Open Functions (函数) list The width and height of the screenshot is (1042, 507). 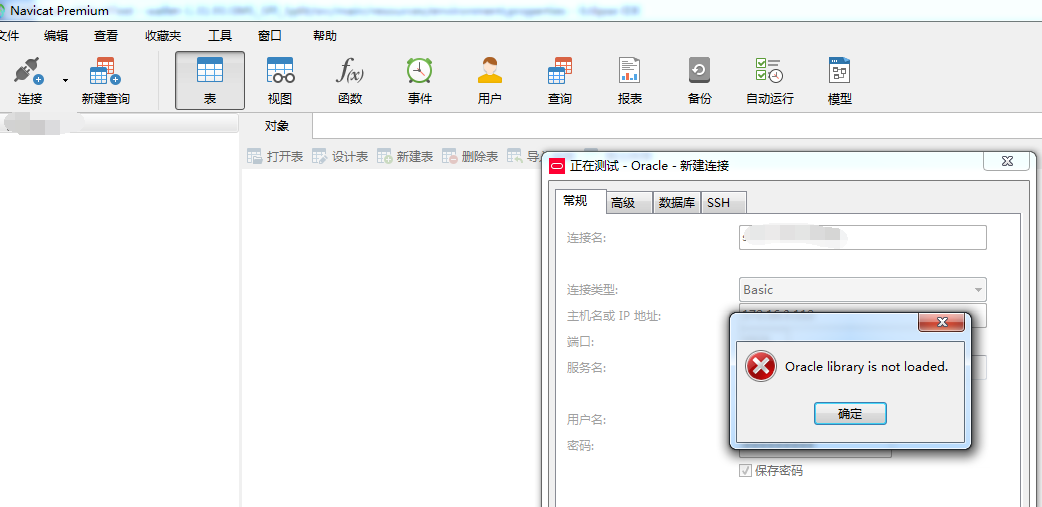350,80
